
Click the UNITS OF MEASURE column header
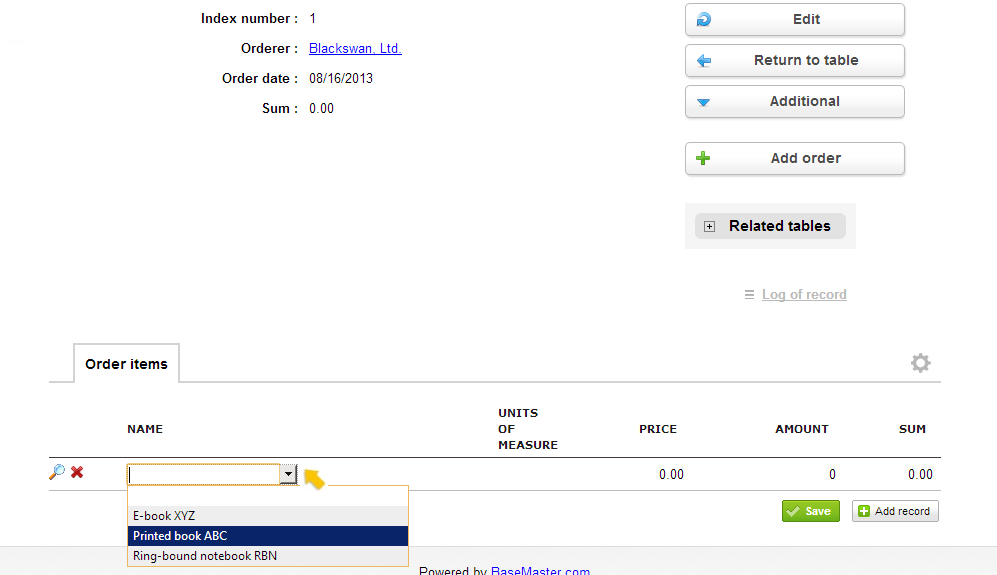(528, 429)
